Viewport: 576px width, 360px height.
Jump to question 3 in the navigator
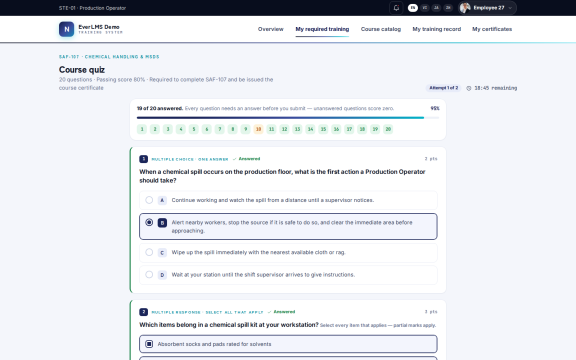click(x=168, y=129)
